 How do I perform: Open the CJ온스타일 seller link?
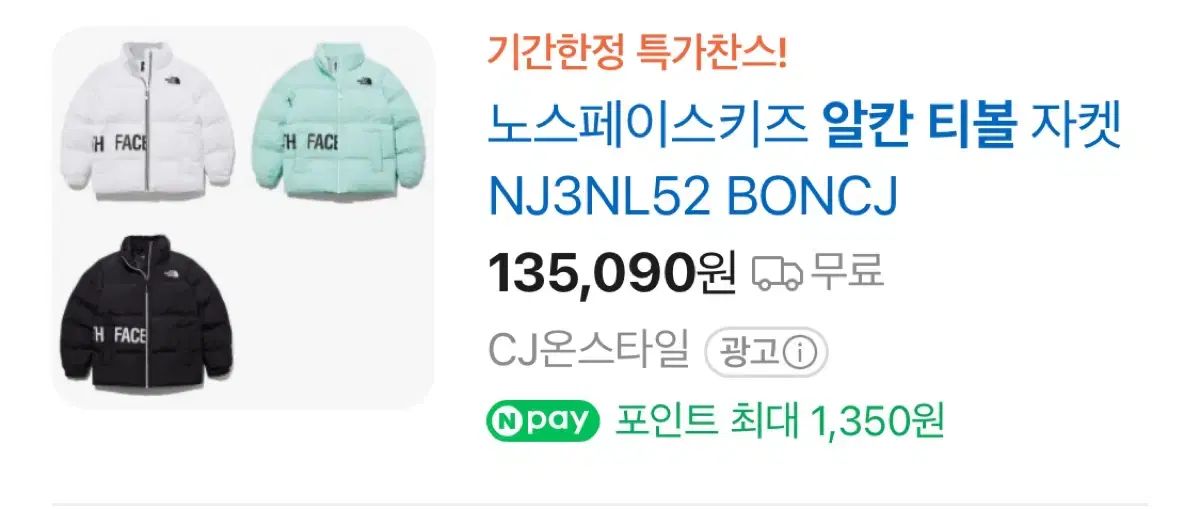tap(588, 351)
